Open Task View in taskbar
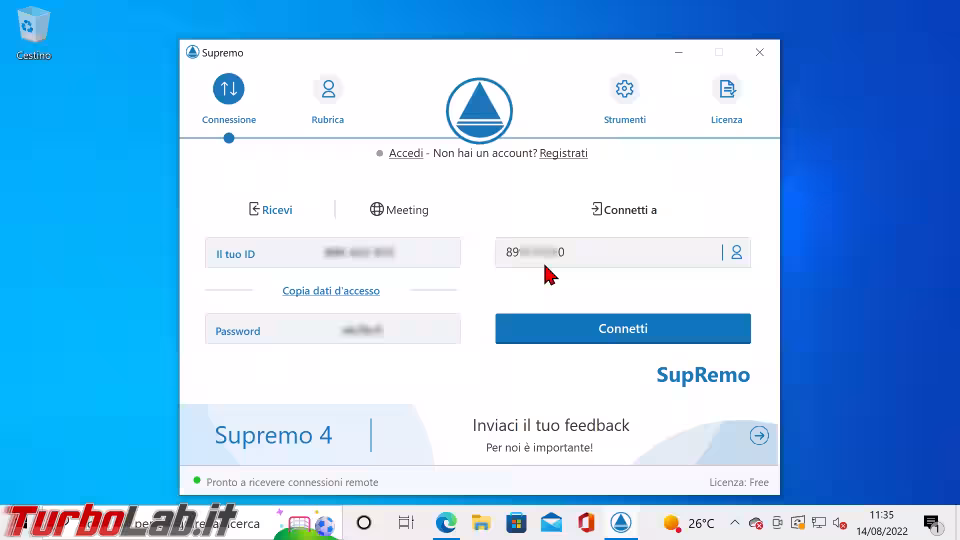The height and width of the screenshot is (540, 960). pyautogui.click(x=405, y=523)
